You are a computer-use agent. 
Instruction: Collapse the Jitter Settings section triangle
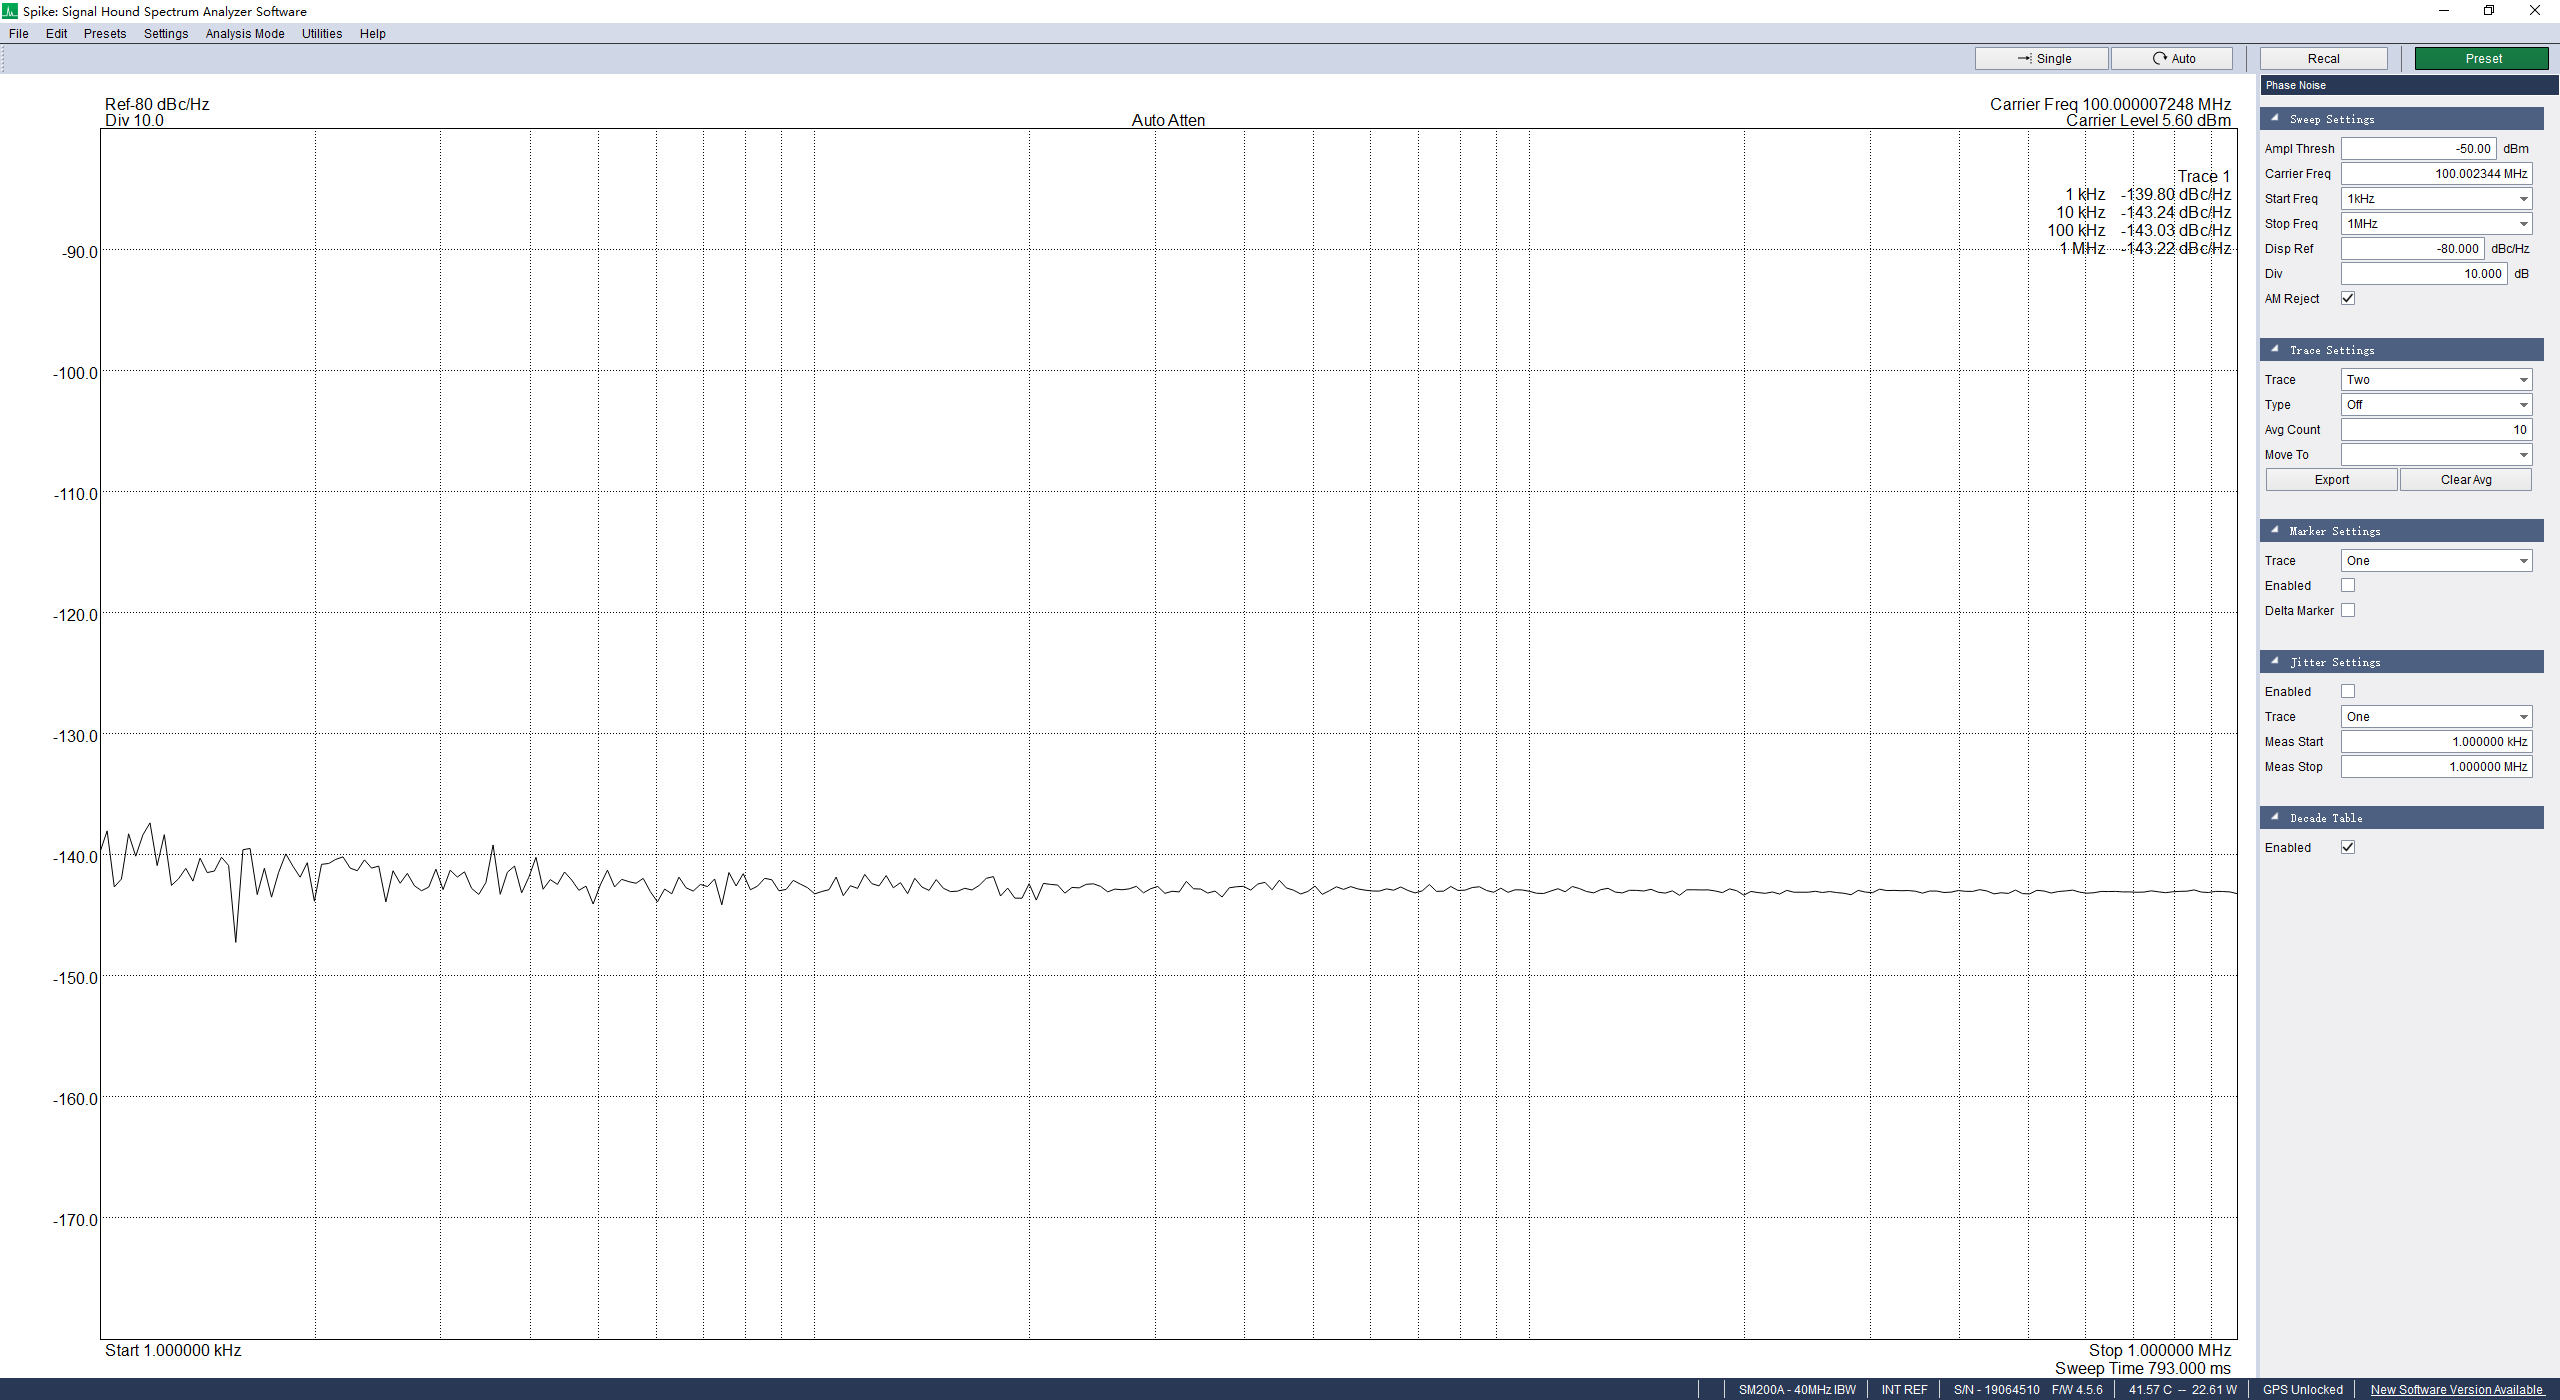click(2275, 662)
